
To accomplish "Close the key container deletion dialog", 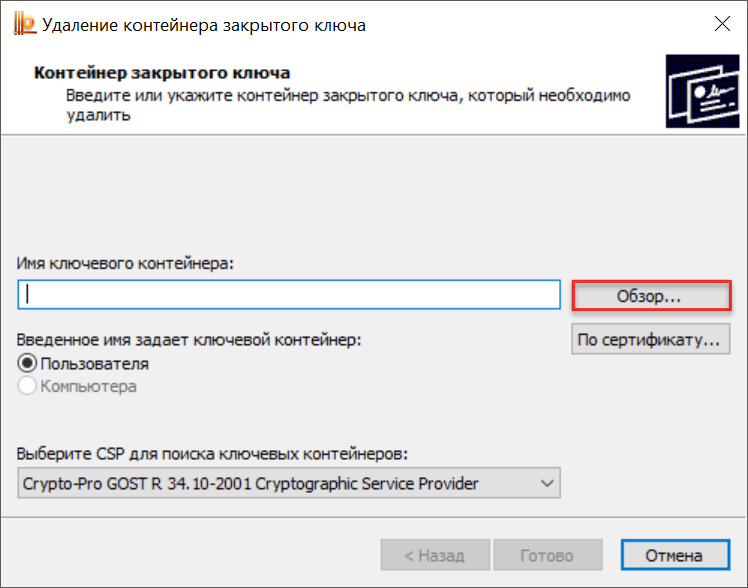I will pyautogui.click(x=720, y=25).
